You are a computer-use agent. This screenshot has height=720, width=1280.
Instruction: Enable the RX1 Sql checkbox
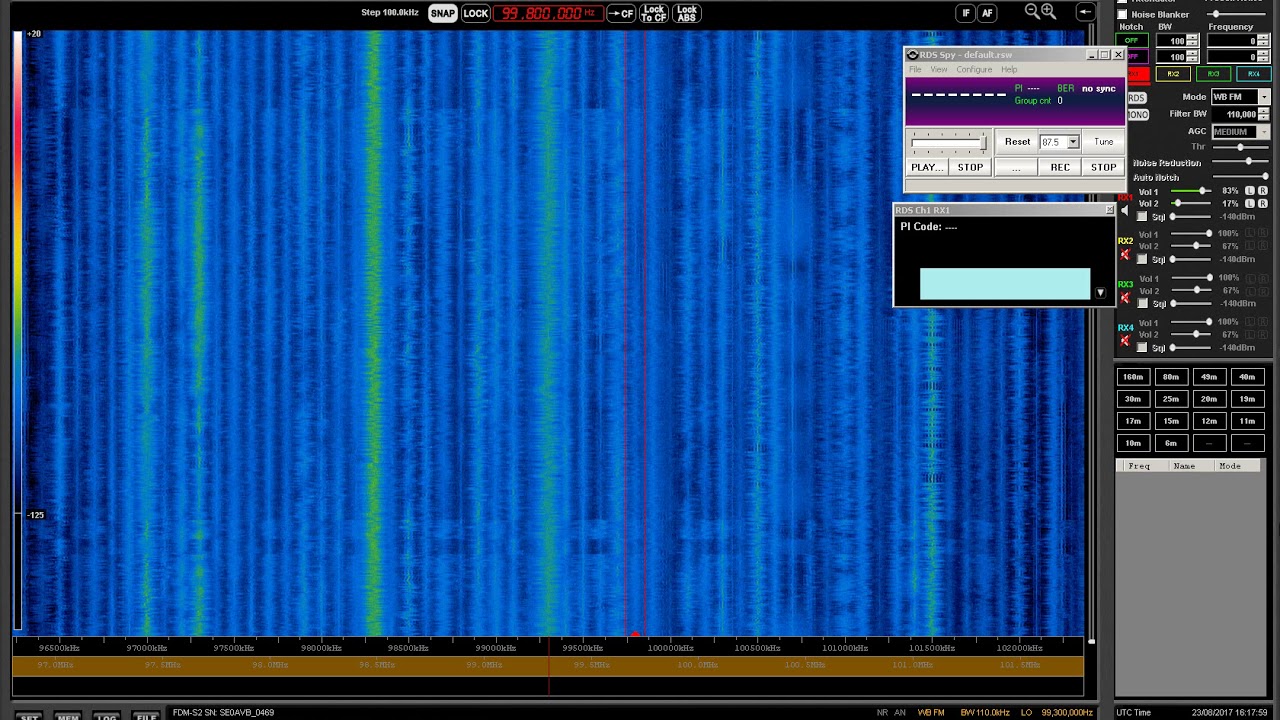pos(1142,216)
